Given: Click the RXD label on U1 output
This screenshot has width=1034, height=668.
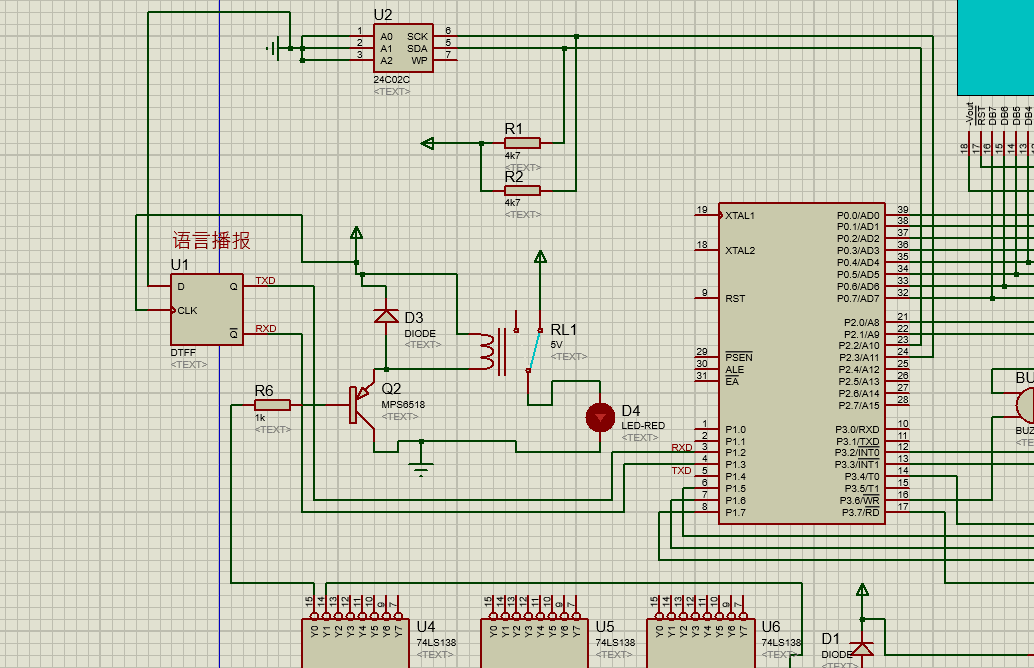Looking at the screenshot, I should coord(266,328).
